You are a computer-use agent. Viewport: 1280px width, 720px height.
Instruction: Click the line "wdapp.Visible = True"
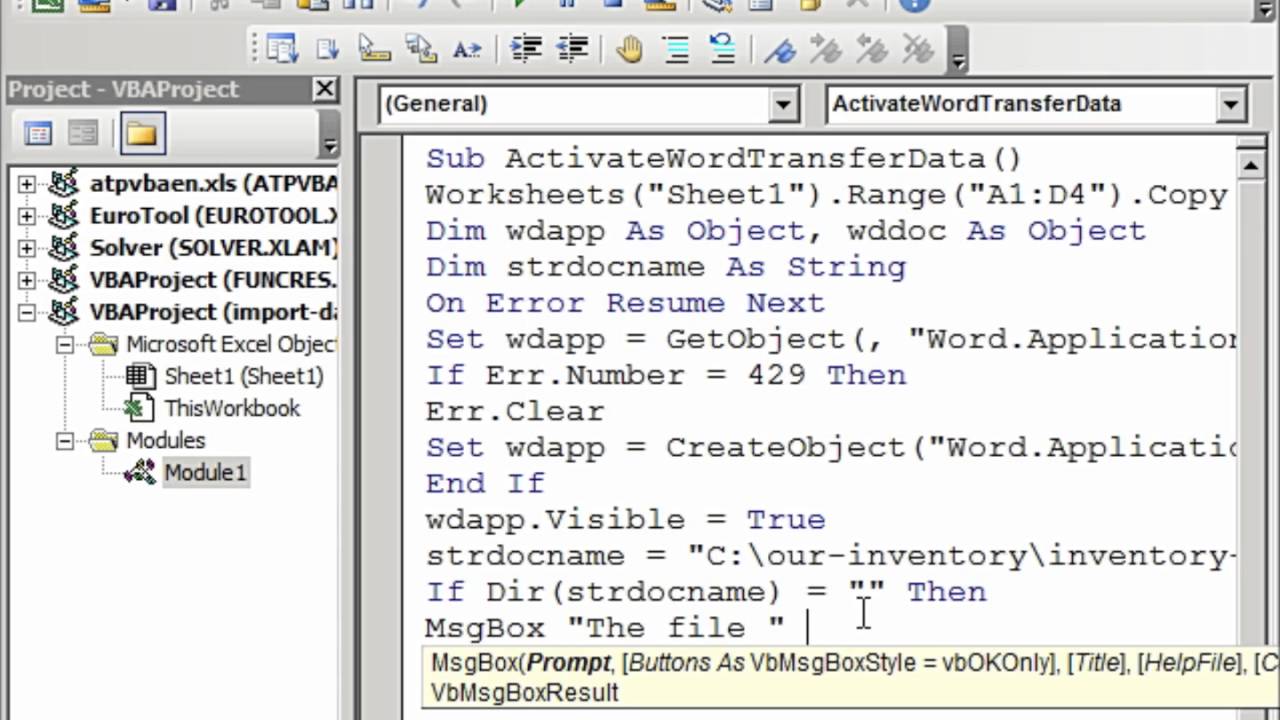pos(625,518)
